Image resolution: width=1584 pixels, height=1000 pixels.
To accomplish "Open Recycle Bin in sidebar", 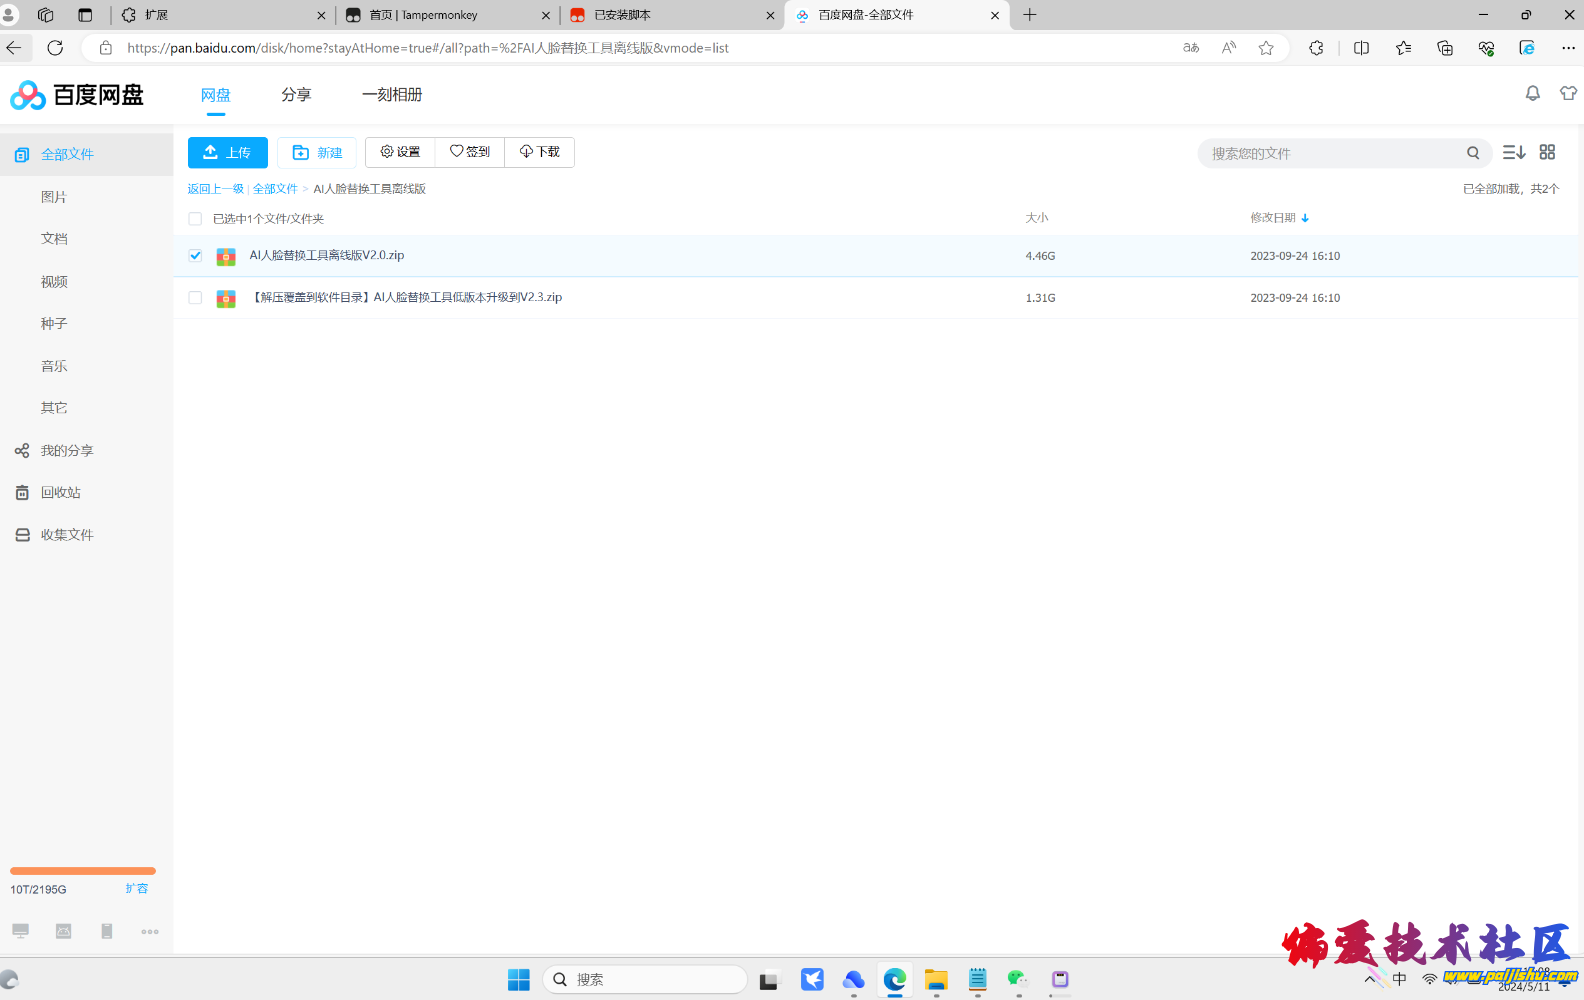I will (x=60, y=493).
